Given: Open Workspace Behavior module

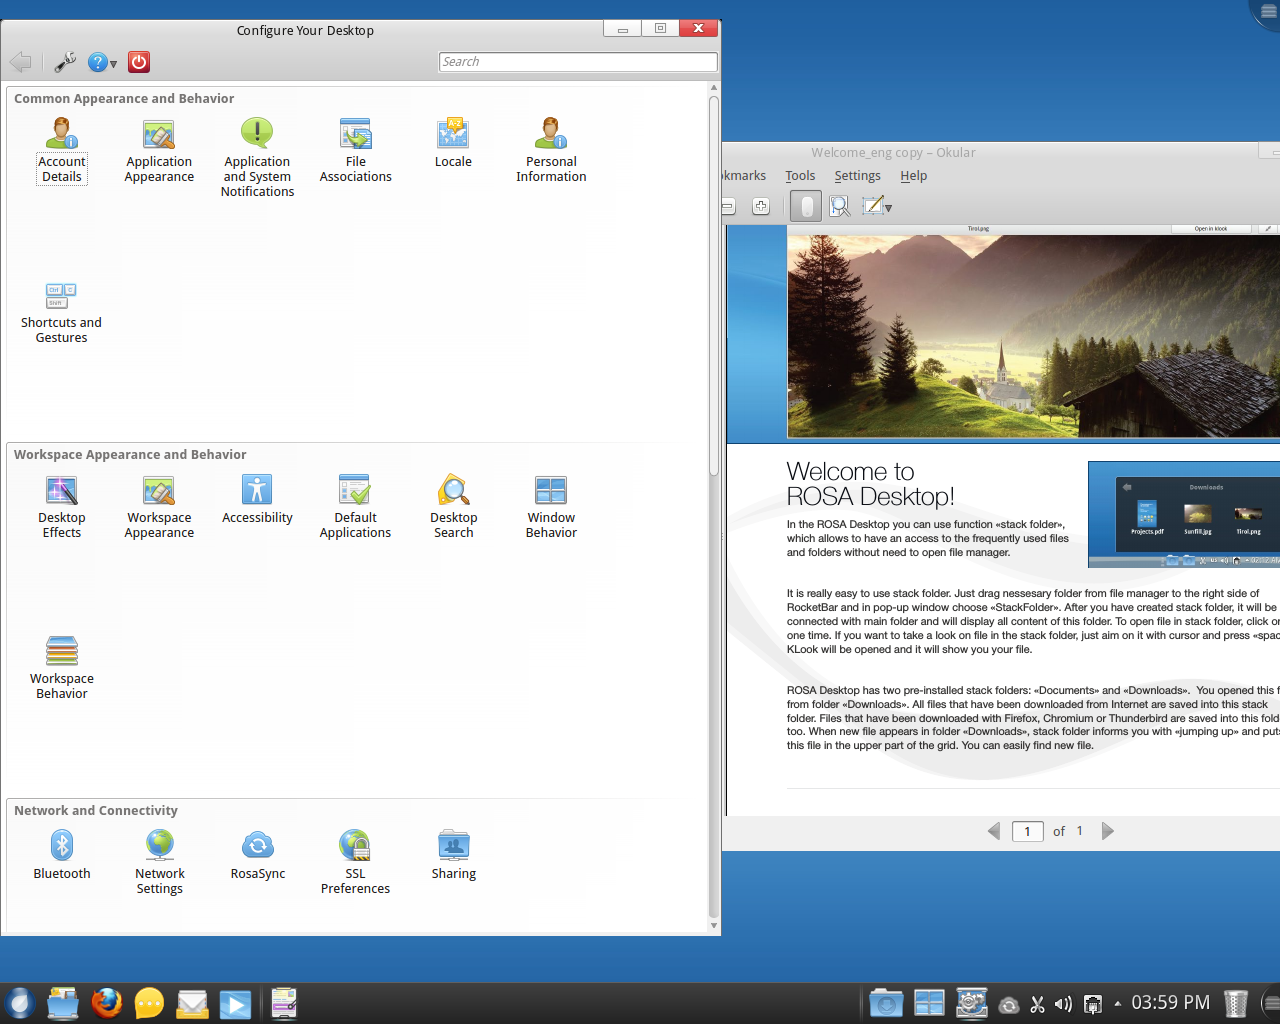Looking at the screenshot, I should [62, 667].
